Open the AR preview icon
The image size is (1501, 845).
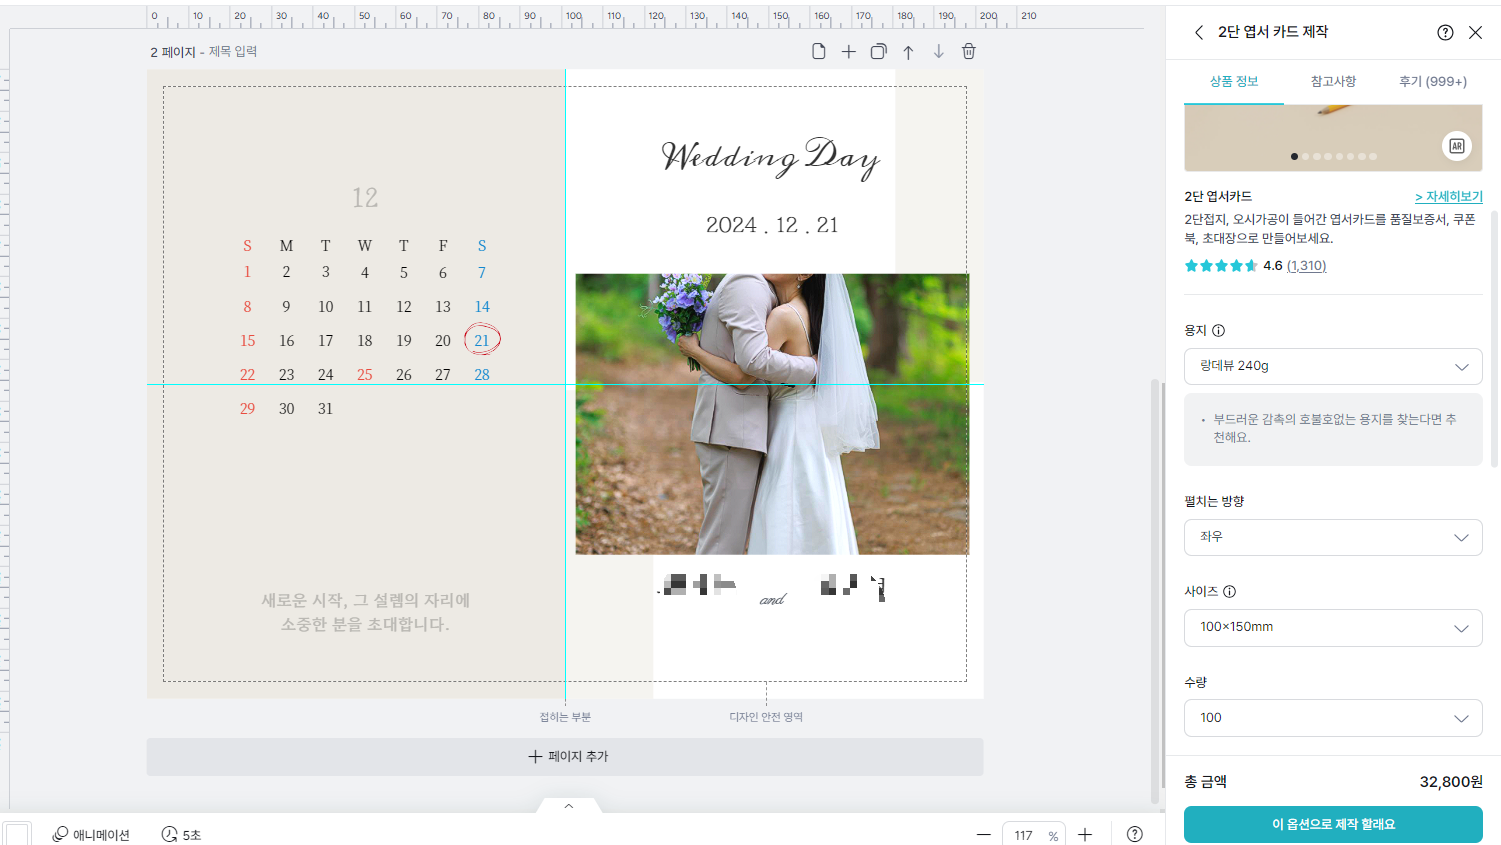point(1457,146)
